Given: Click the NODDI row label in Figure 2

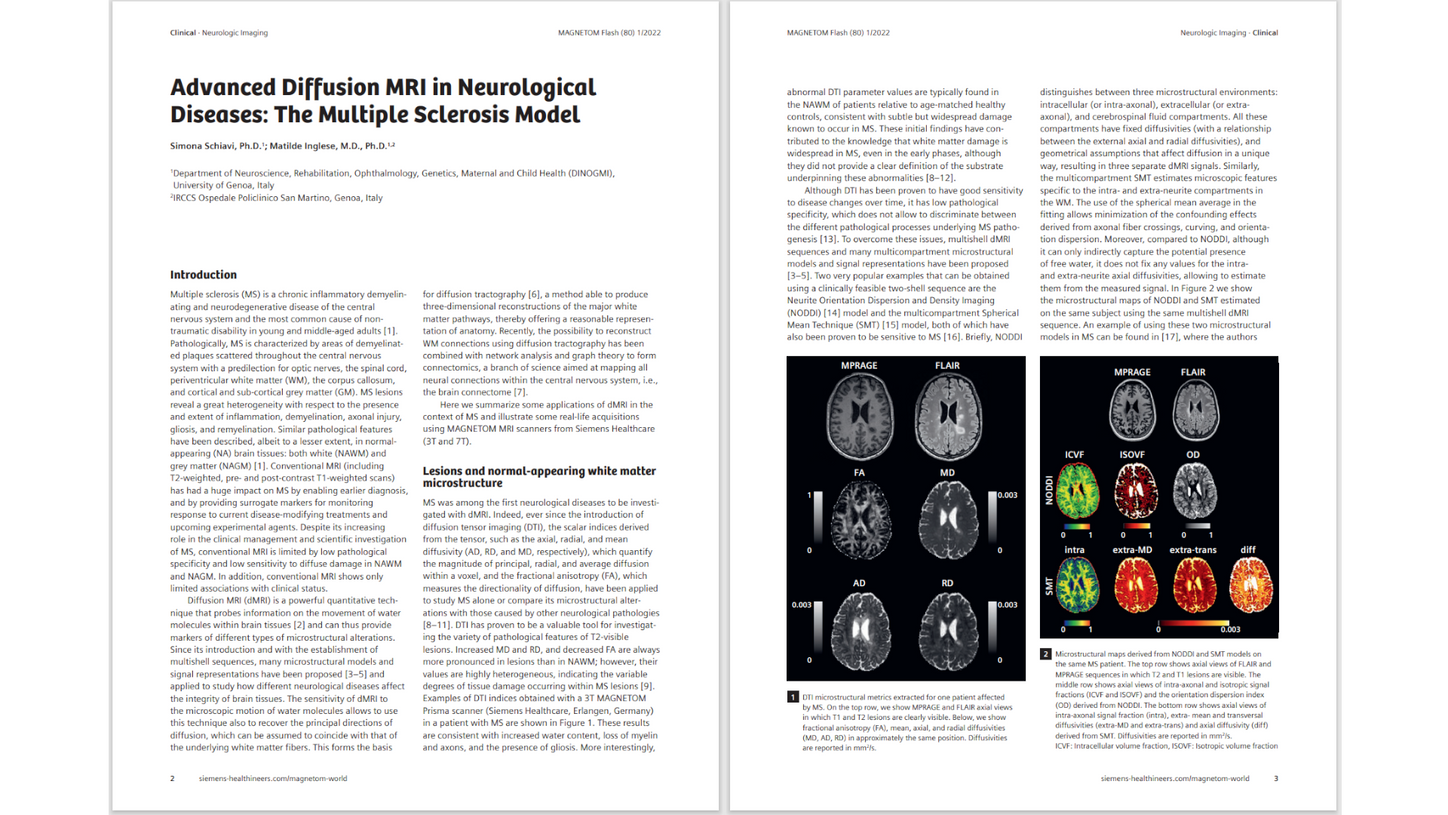Looking at the screenshot, I should tap(1050, 490).
